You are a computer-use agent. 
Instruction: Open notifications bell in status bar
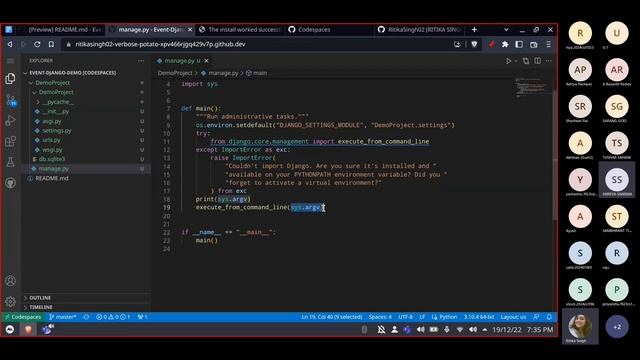coord(549,317)
